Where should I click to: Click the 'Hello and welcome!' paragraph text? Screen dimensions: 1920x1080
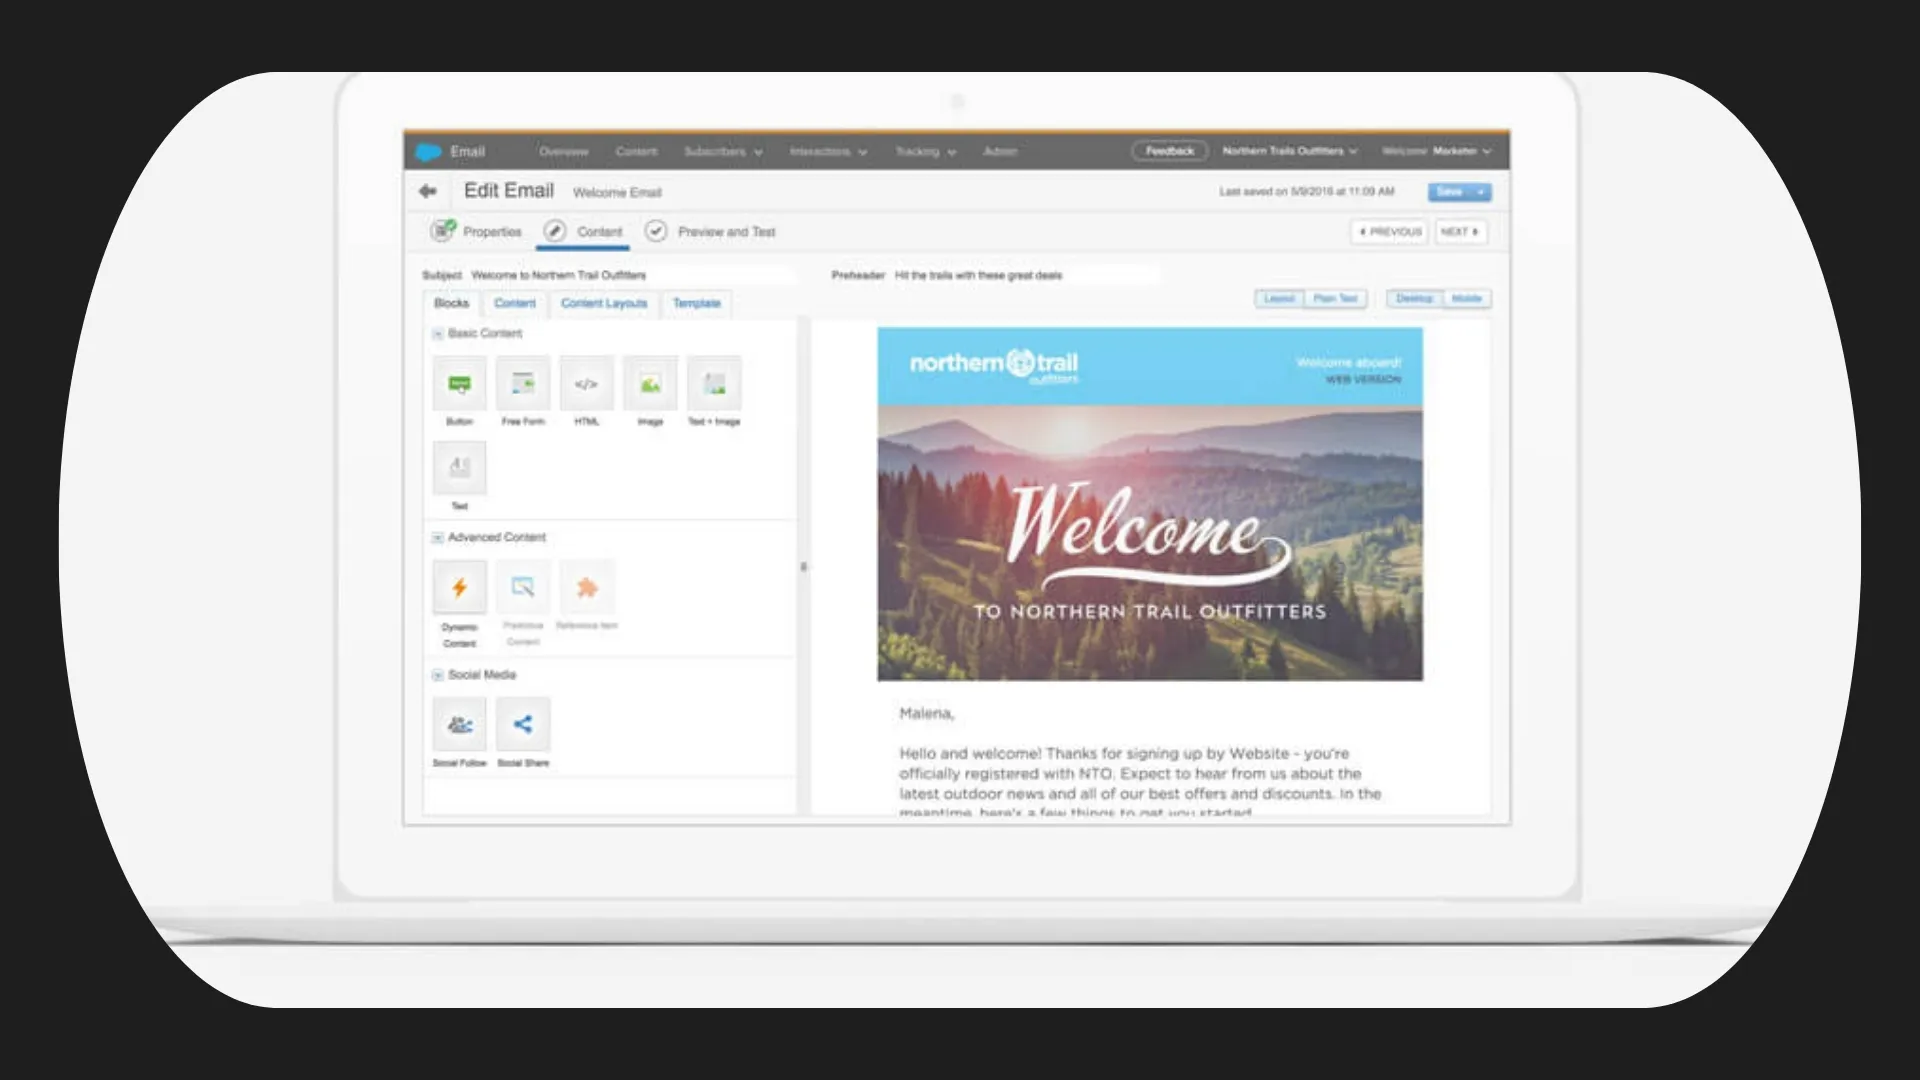(x=1140, y=783)
